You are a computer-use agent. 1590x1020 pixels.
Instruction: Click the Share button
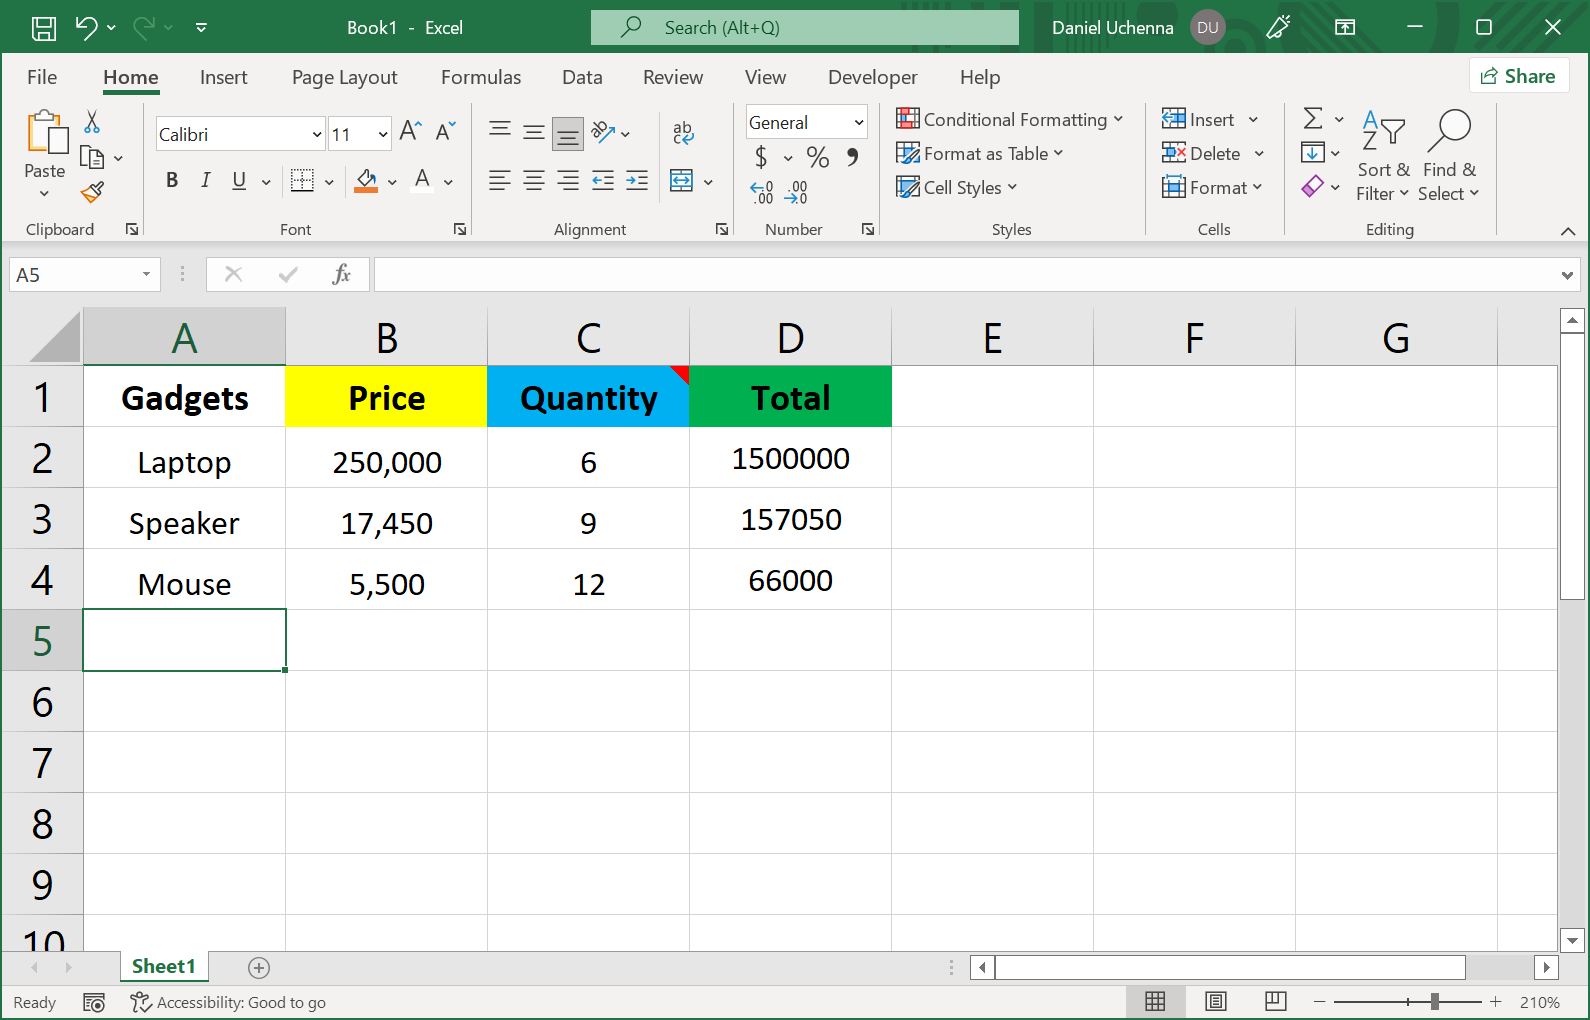[1518, 76]
